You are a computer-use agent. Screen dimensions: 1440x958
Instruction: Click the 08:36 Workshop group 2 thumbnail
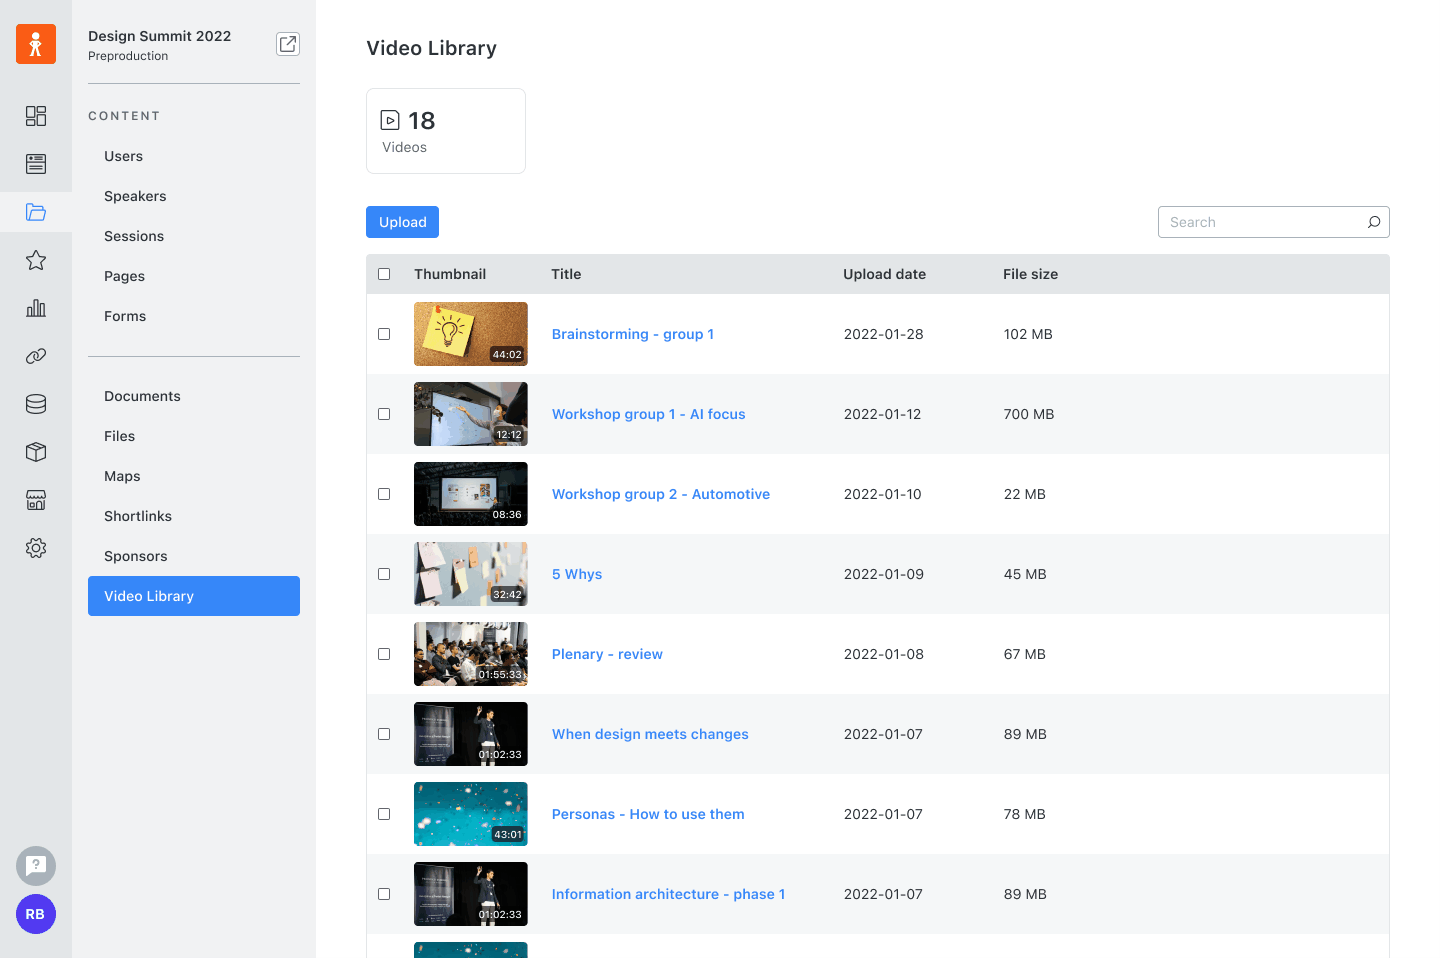471,494
